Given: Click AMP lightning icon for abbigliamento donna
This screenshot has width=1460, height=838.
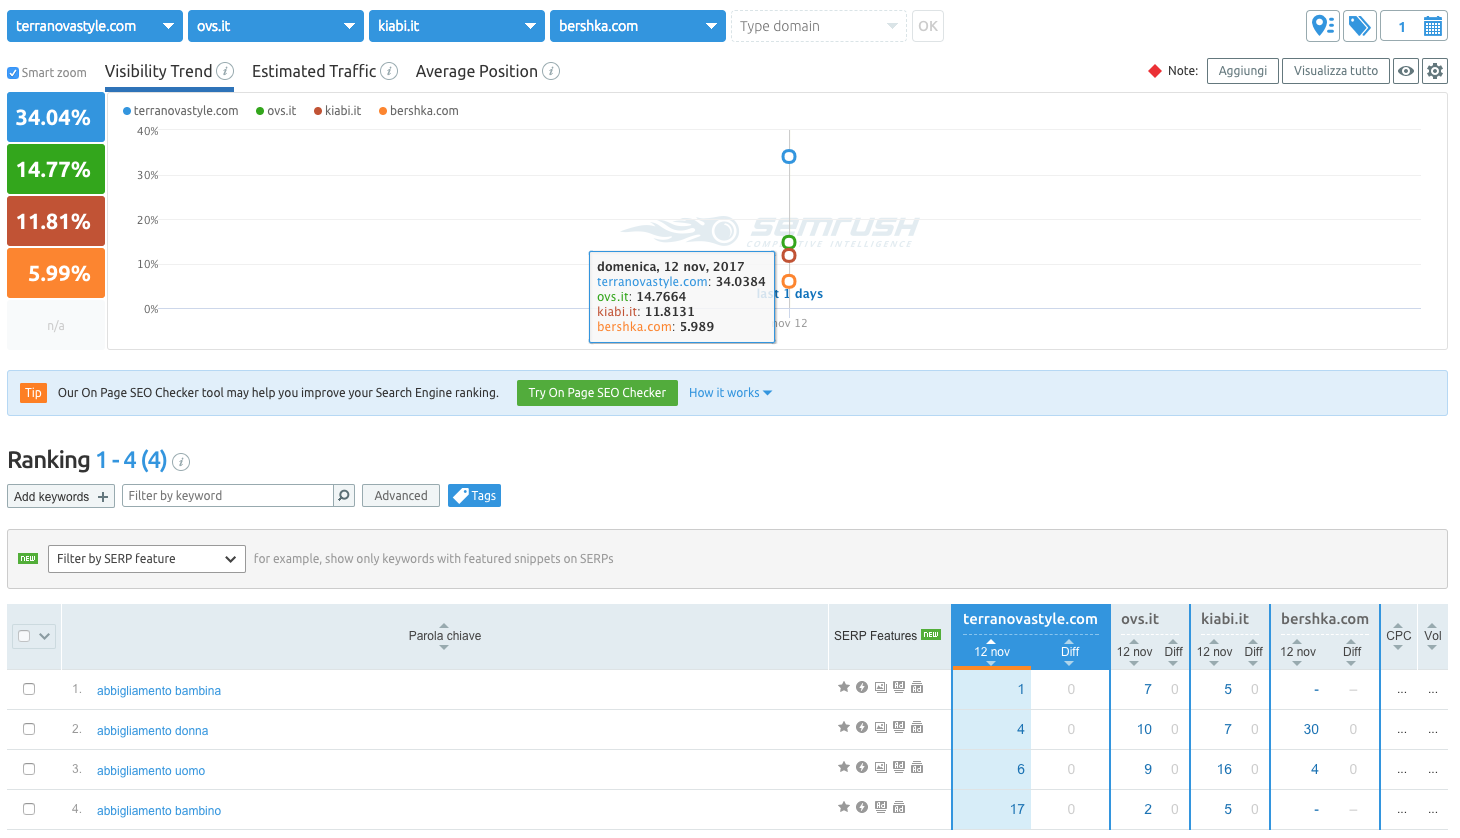Looking at the screenshot, I should tap(862, 727).
